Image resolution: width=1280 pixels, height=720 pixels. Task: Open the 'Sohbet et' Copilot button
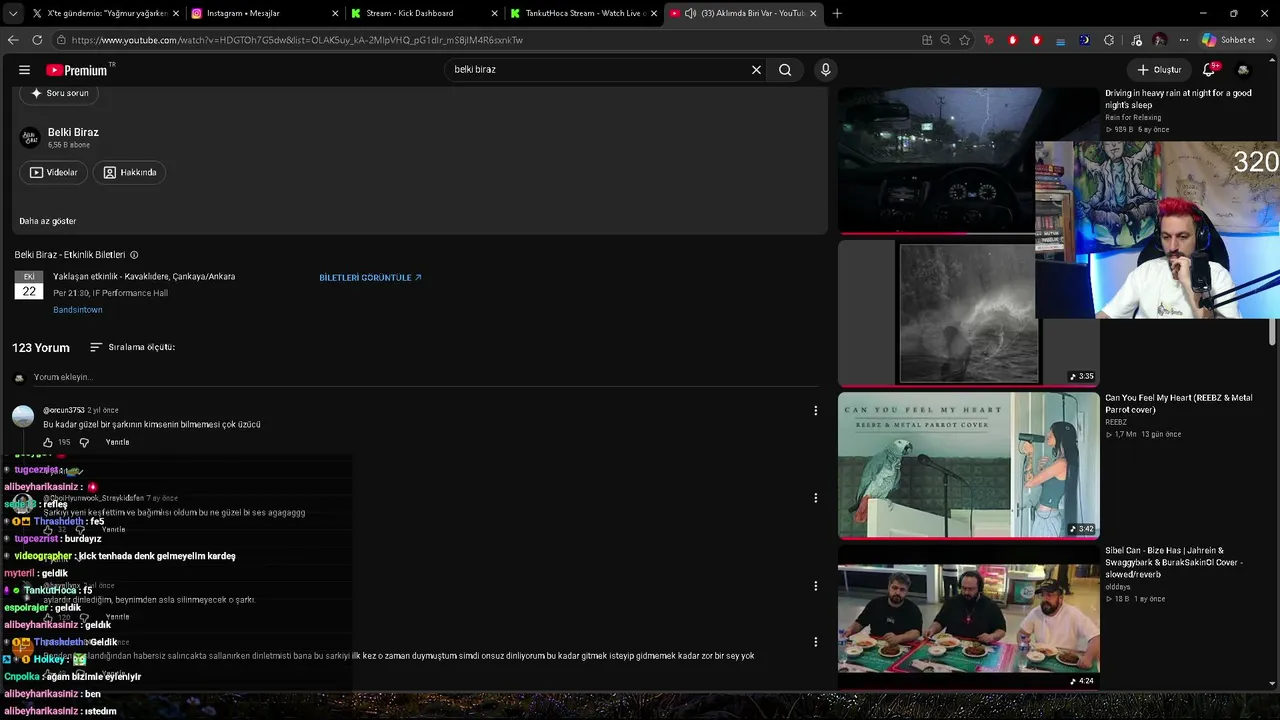[x=1228, y=40]
